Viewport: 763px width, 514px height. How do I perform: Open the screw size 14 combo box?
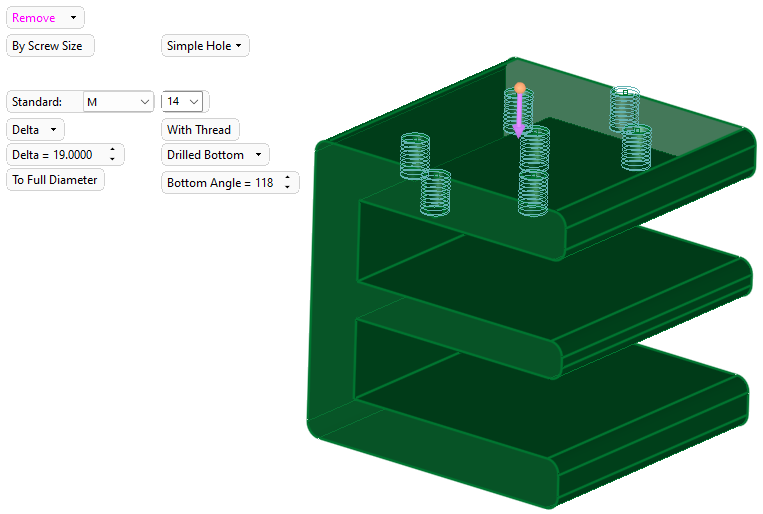(x=184, y=102)
